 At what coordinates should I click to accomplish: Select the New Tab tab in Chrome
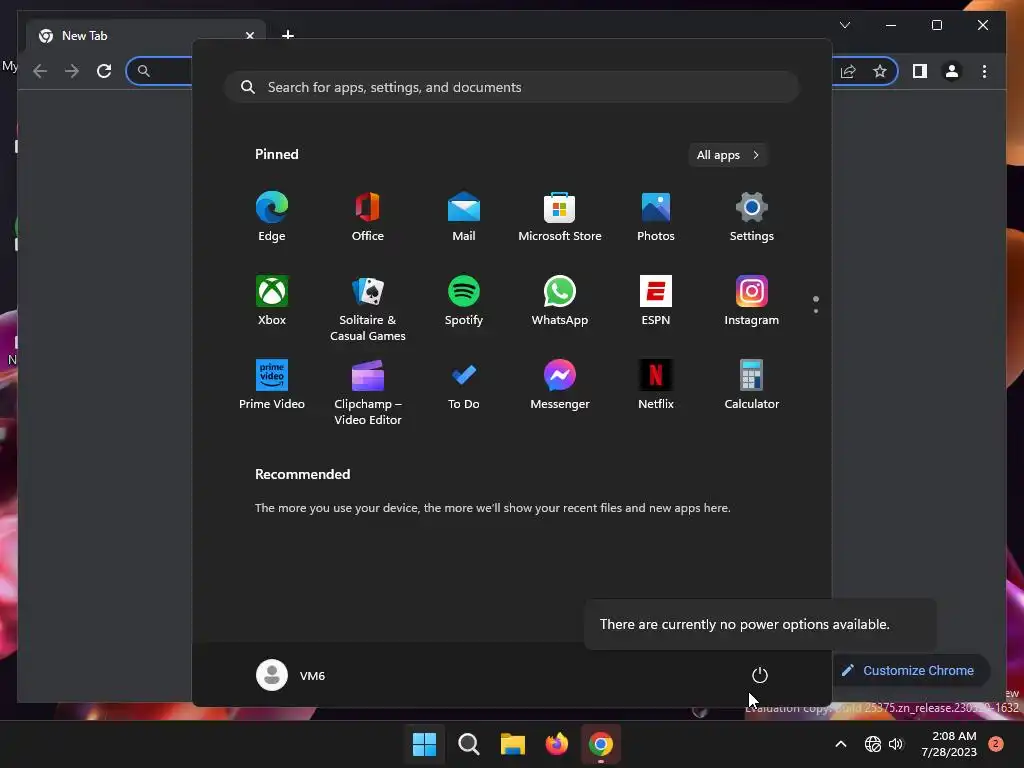point(147,35)
